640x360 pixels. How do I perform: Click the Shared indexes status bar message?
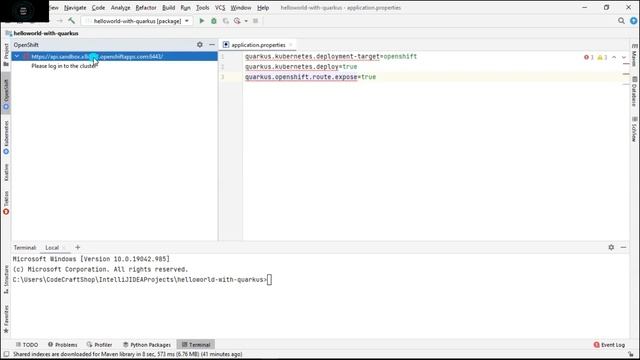[127, 354]
